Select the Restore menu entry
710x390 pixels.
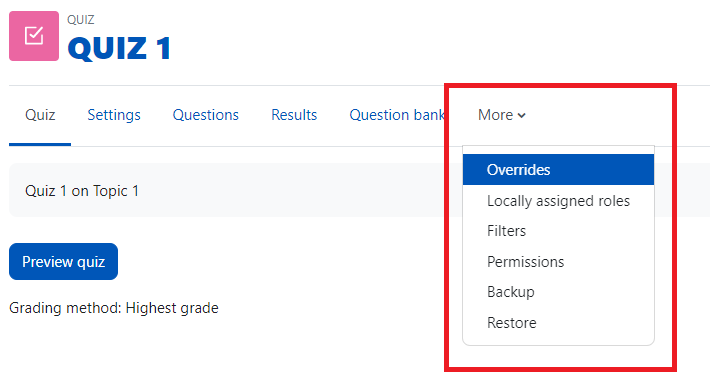click(558, 323)
